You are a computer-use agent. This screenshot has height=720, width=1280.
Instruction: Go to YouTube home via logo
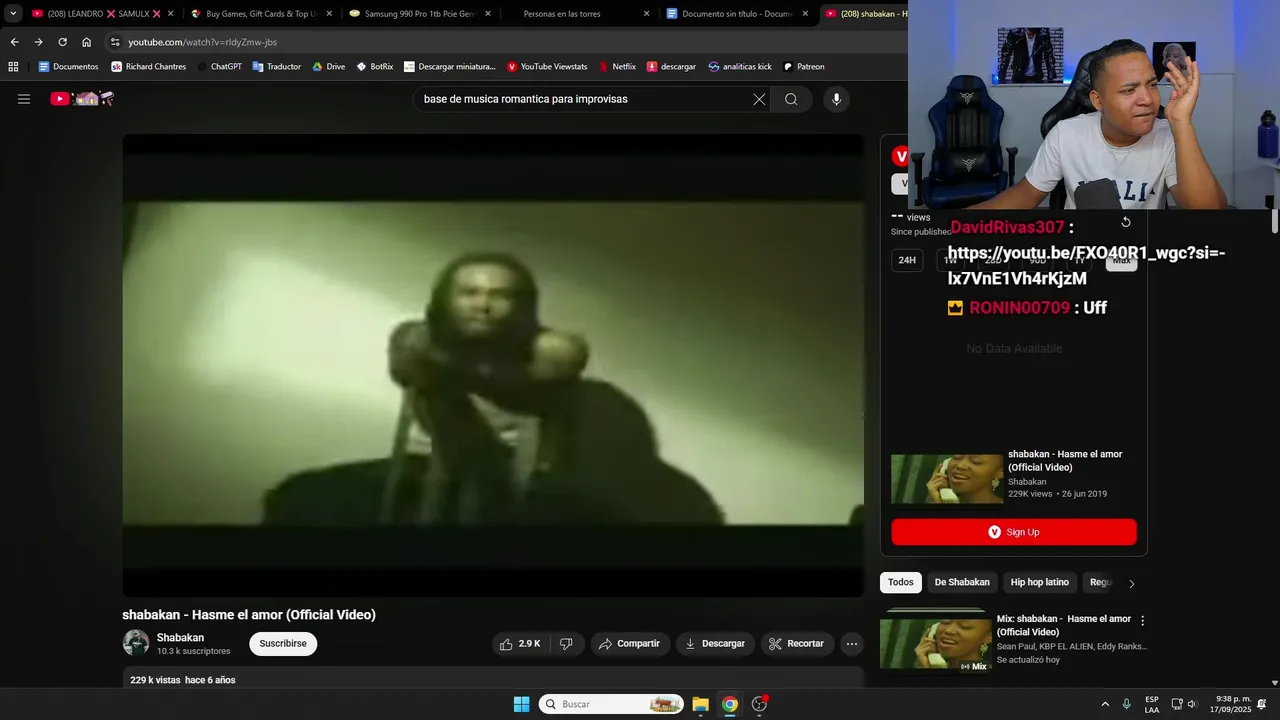(x=82, y=99)
